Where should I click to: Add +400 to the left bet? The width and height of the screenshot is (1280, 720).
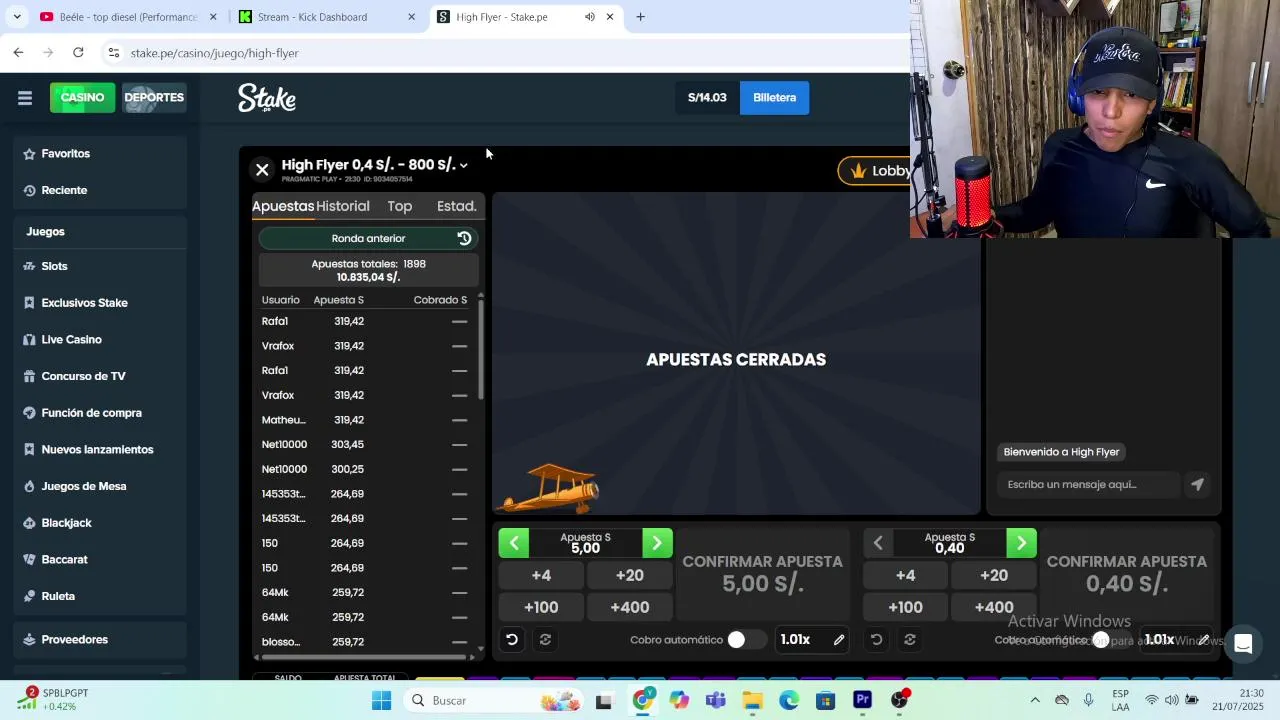click(630, 607)
